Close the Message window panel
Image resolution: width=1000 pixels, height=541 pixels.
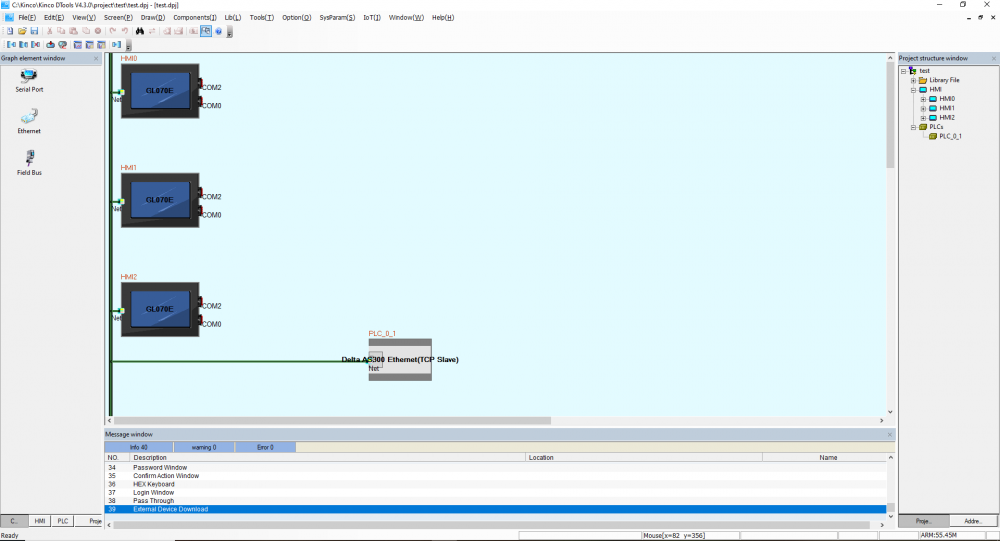(889, 435)
